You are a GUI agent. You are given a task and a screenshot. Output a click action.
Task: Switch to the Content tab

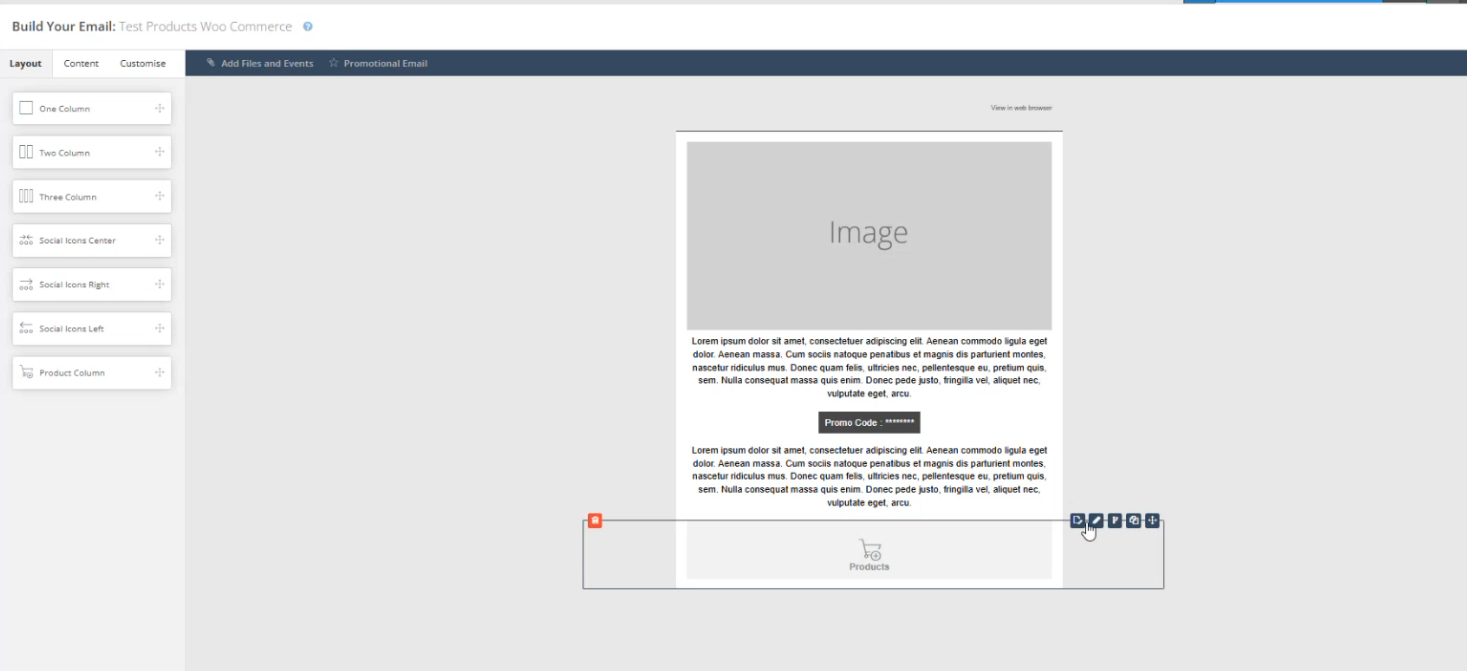[80, 62]
